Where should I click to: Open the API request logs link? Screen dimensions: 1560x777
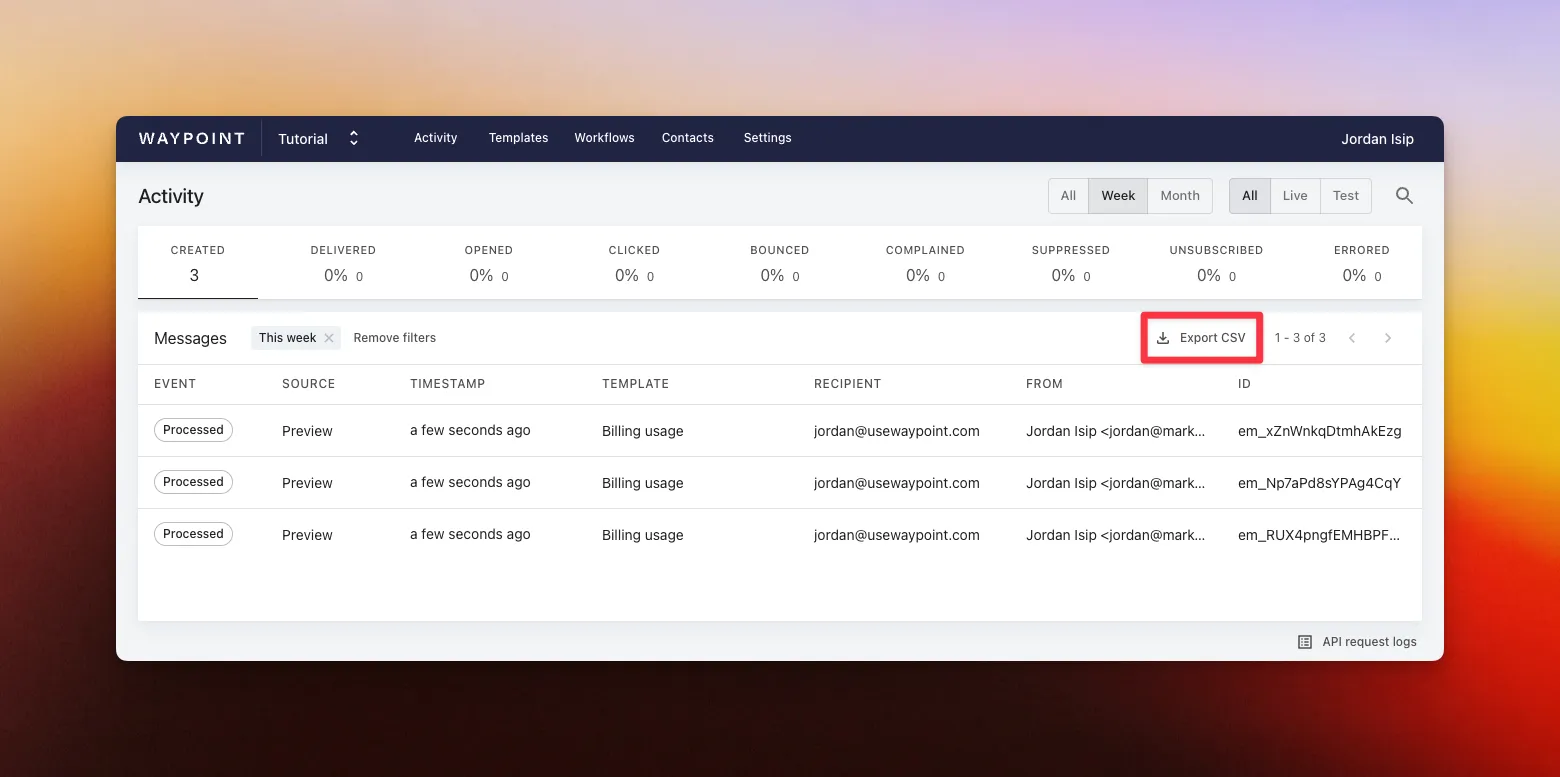(x=1369, y=642)
